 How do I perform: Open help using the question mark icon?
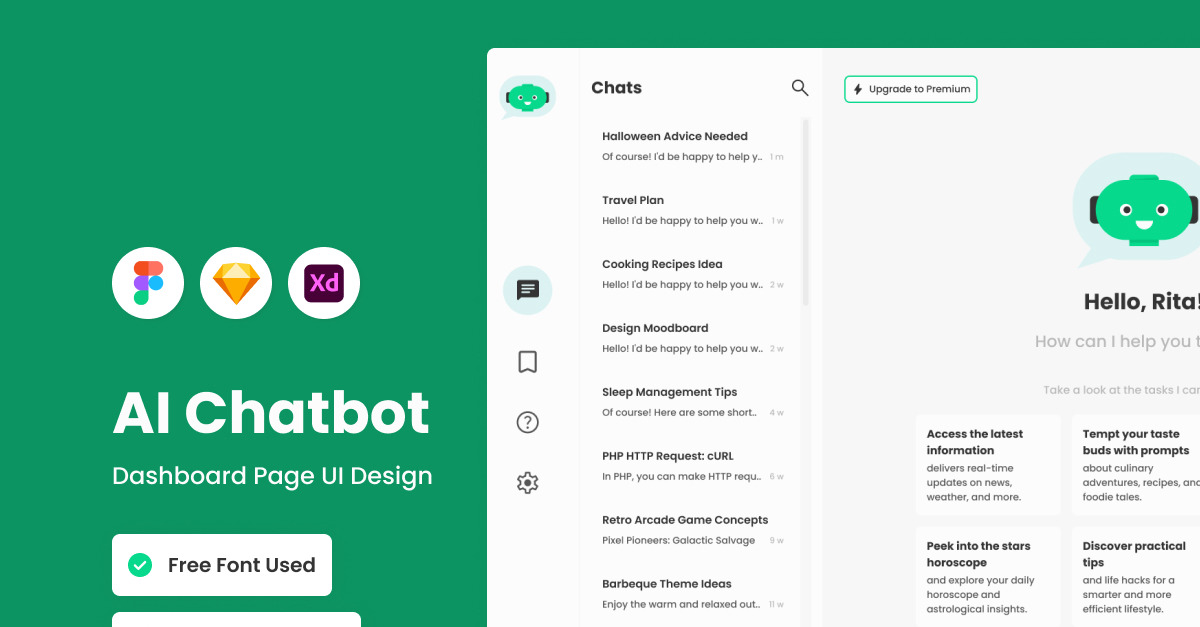click(x=527, y=422)
